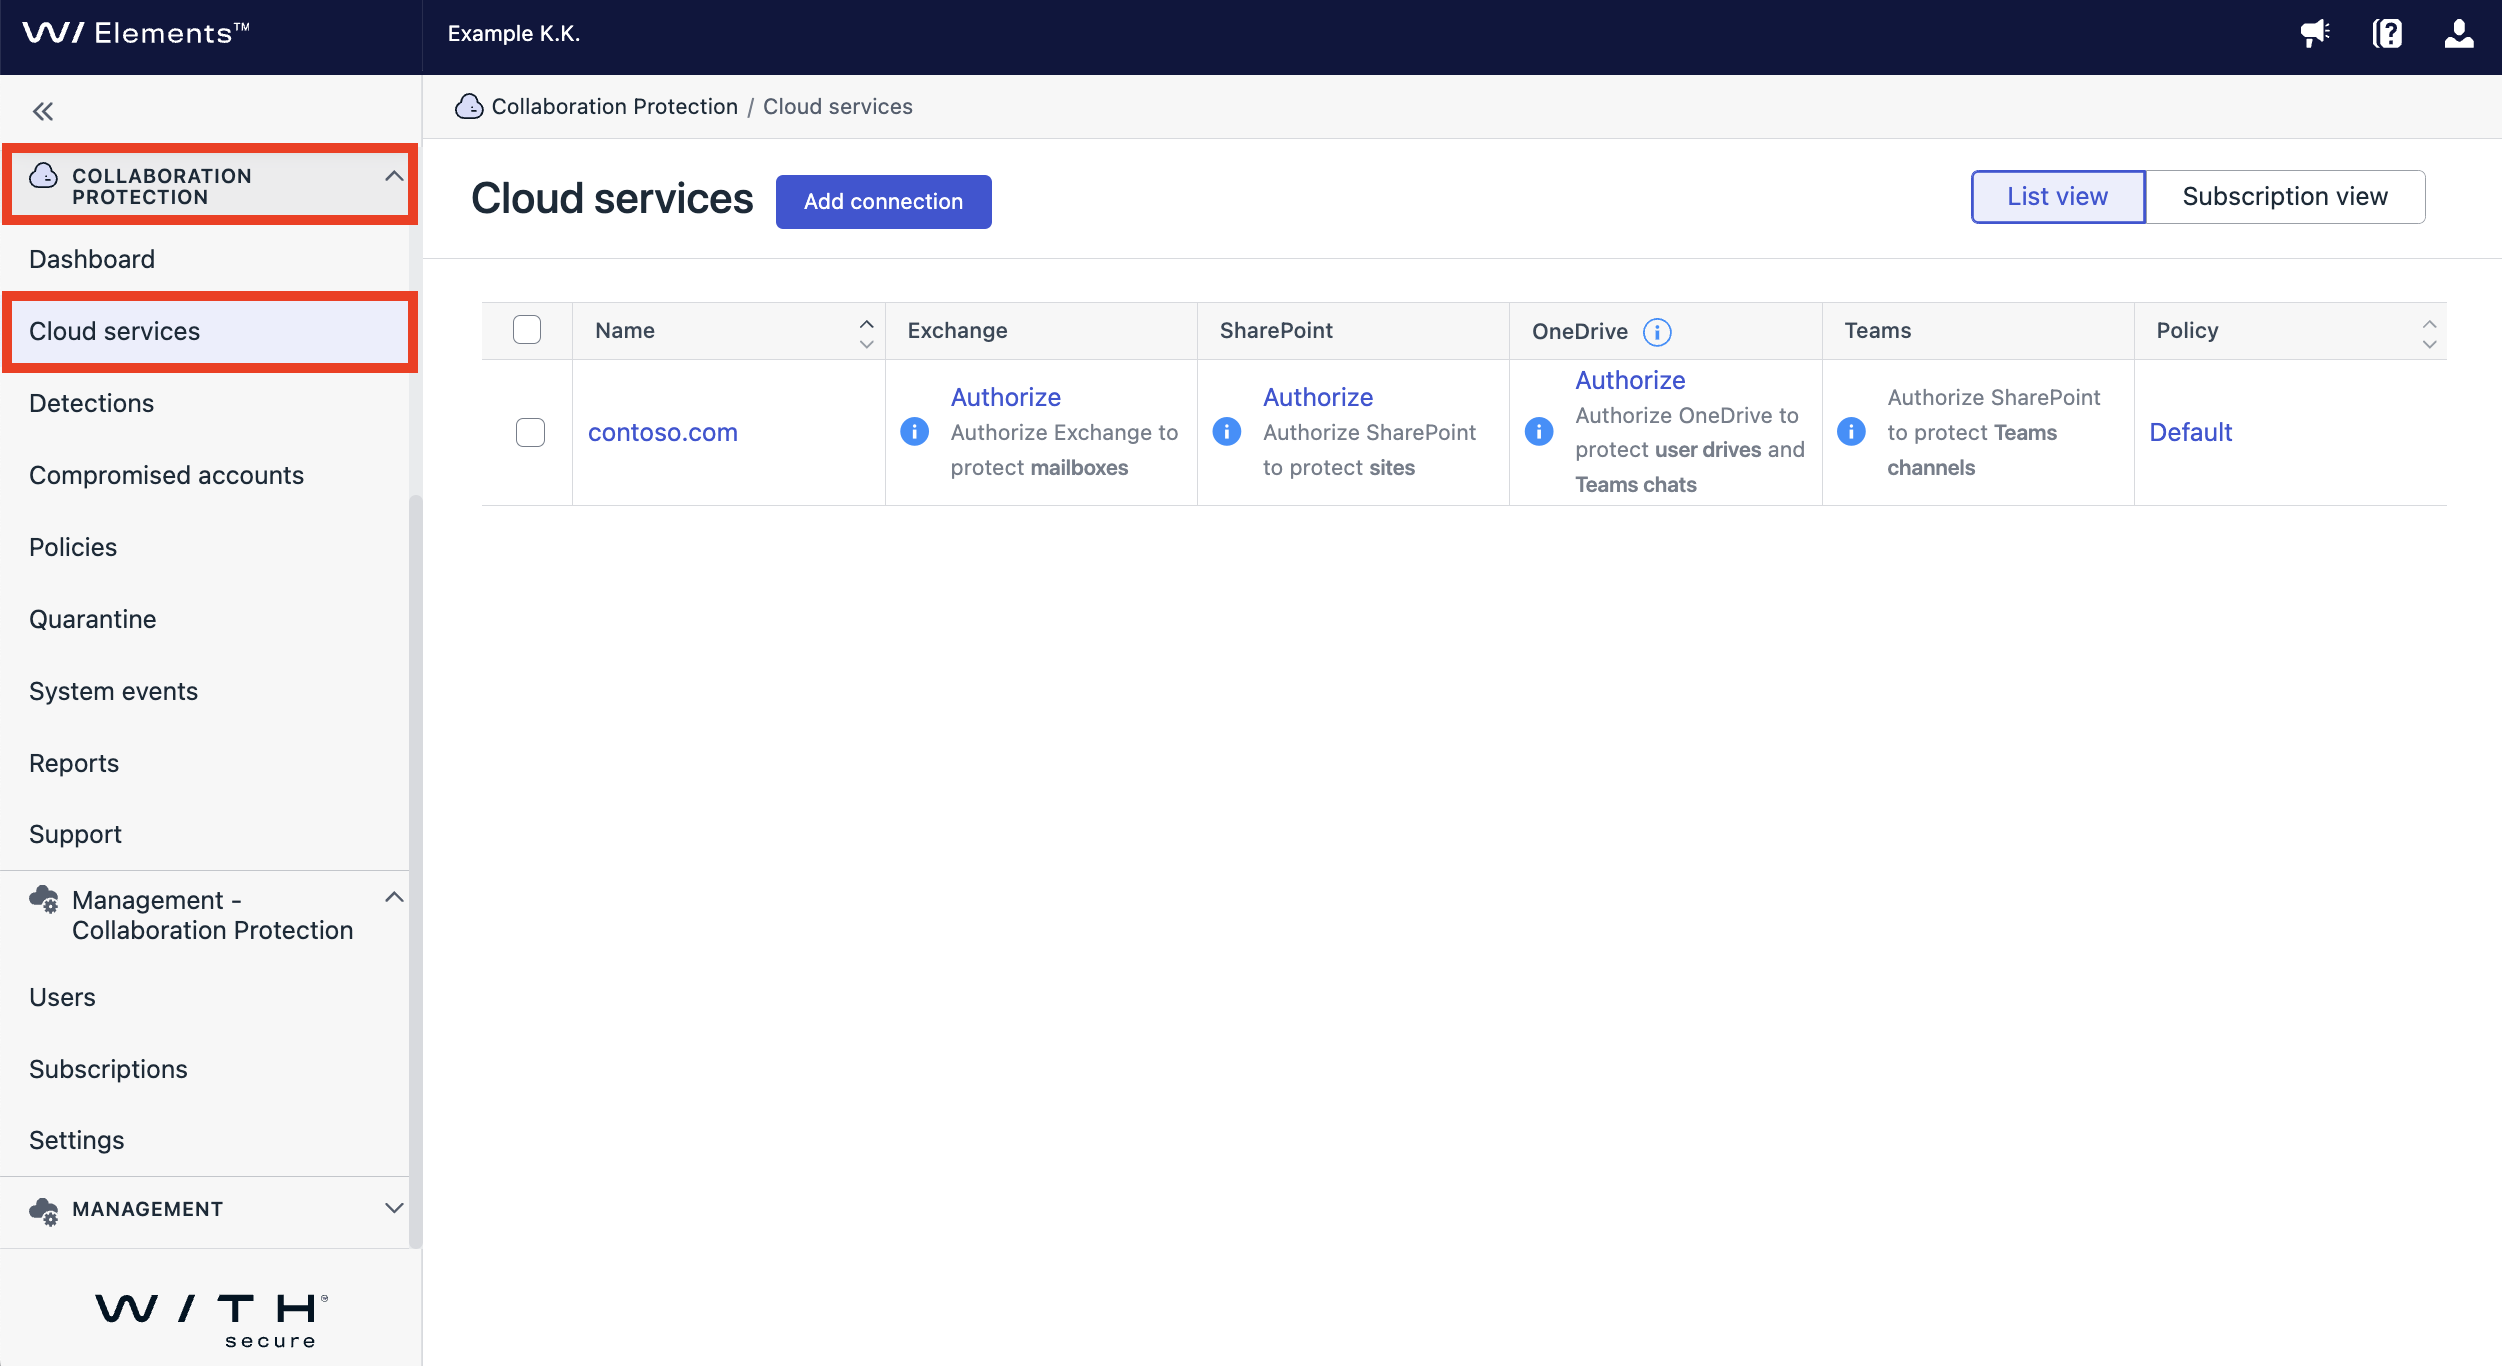
Task: Click the Exchange cell info icon
Action: (914, 431)
